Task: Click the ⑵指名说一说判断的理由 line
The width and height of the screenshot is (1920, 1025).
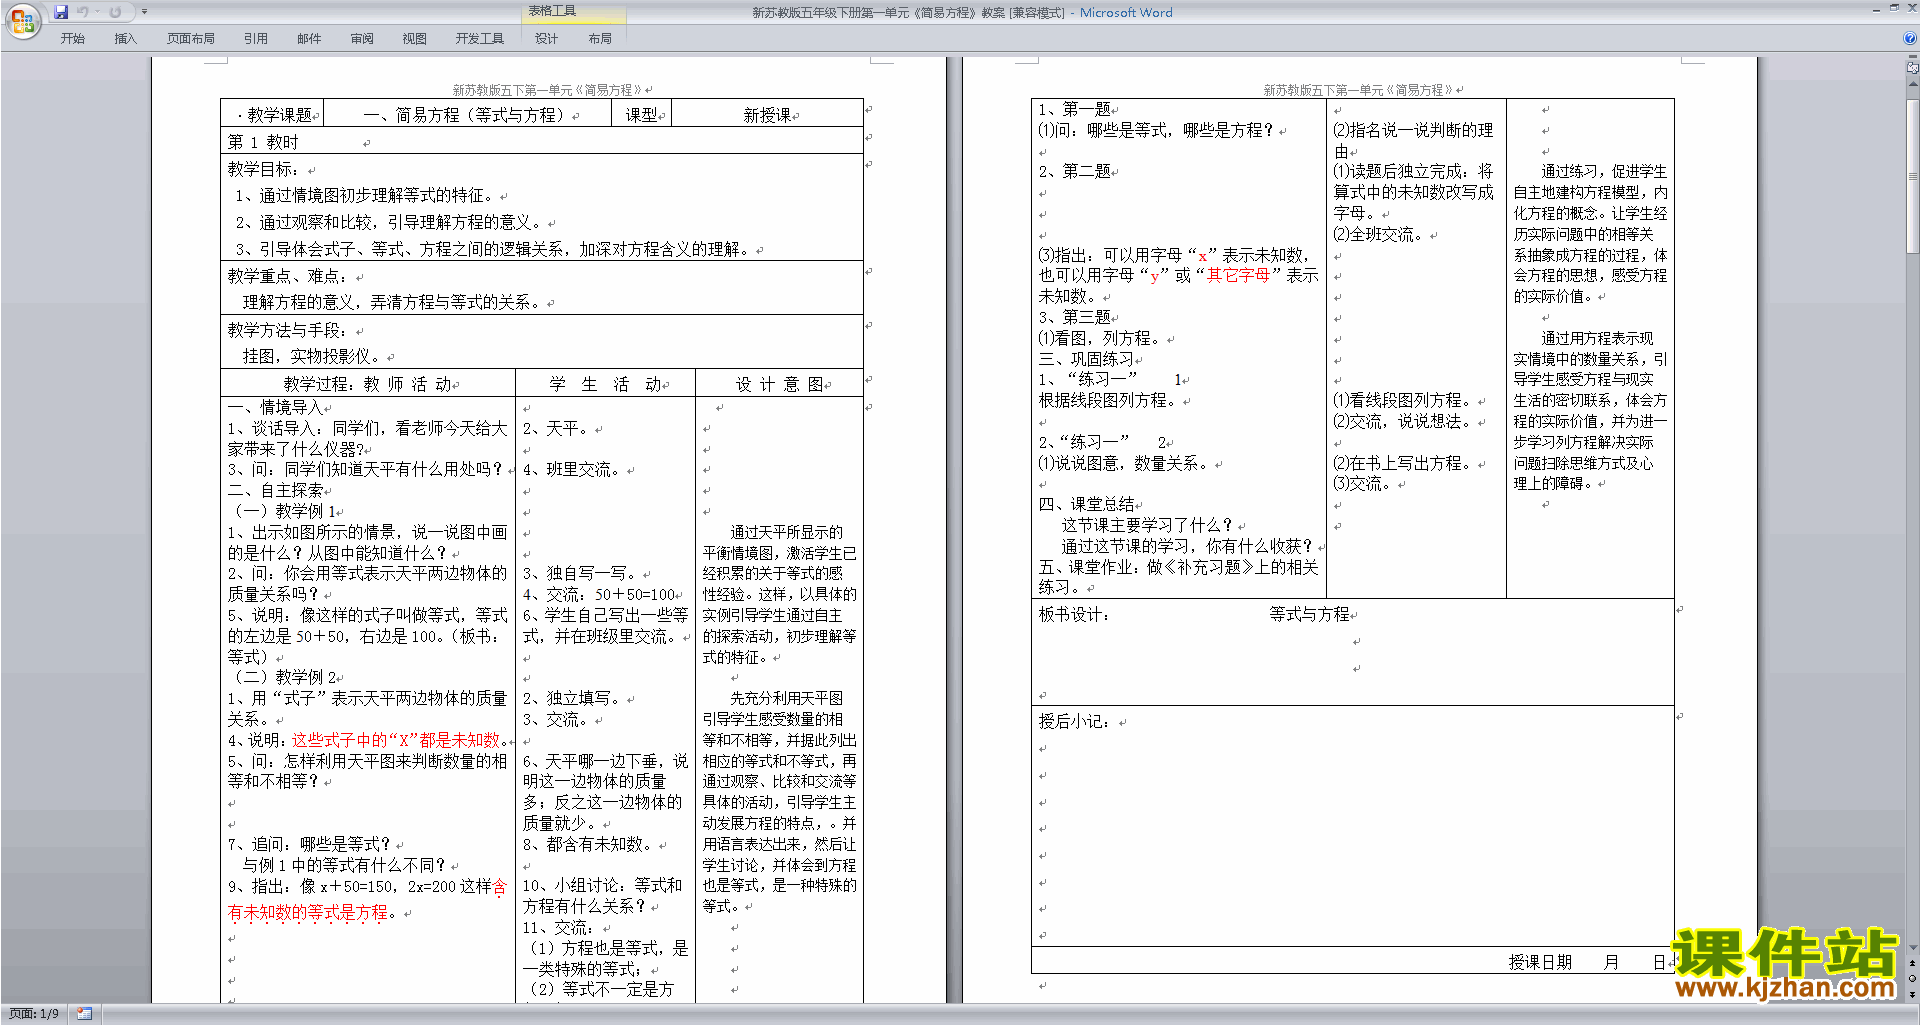Action: point(1413,140)
